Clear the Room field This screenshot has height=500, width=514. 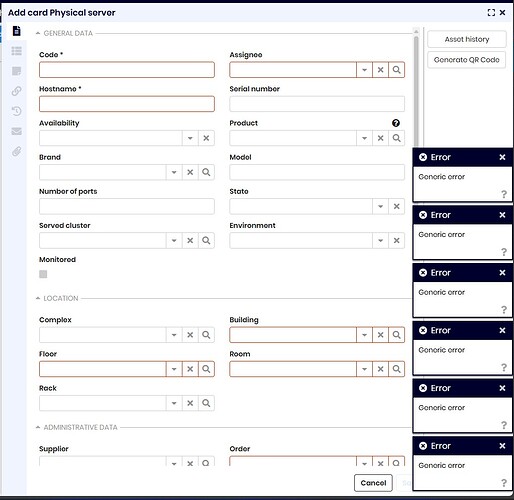(x=380, y=369)
